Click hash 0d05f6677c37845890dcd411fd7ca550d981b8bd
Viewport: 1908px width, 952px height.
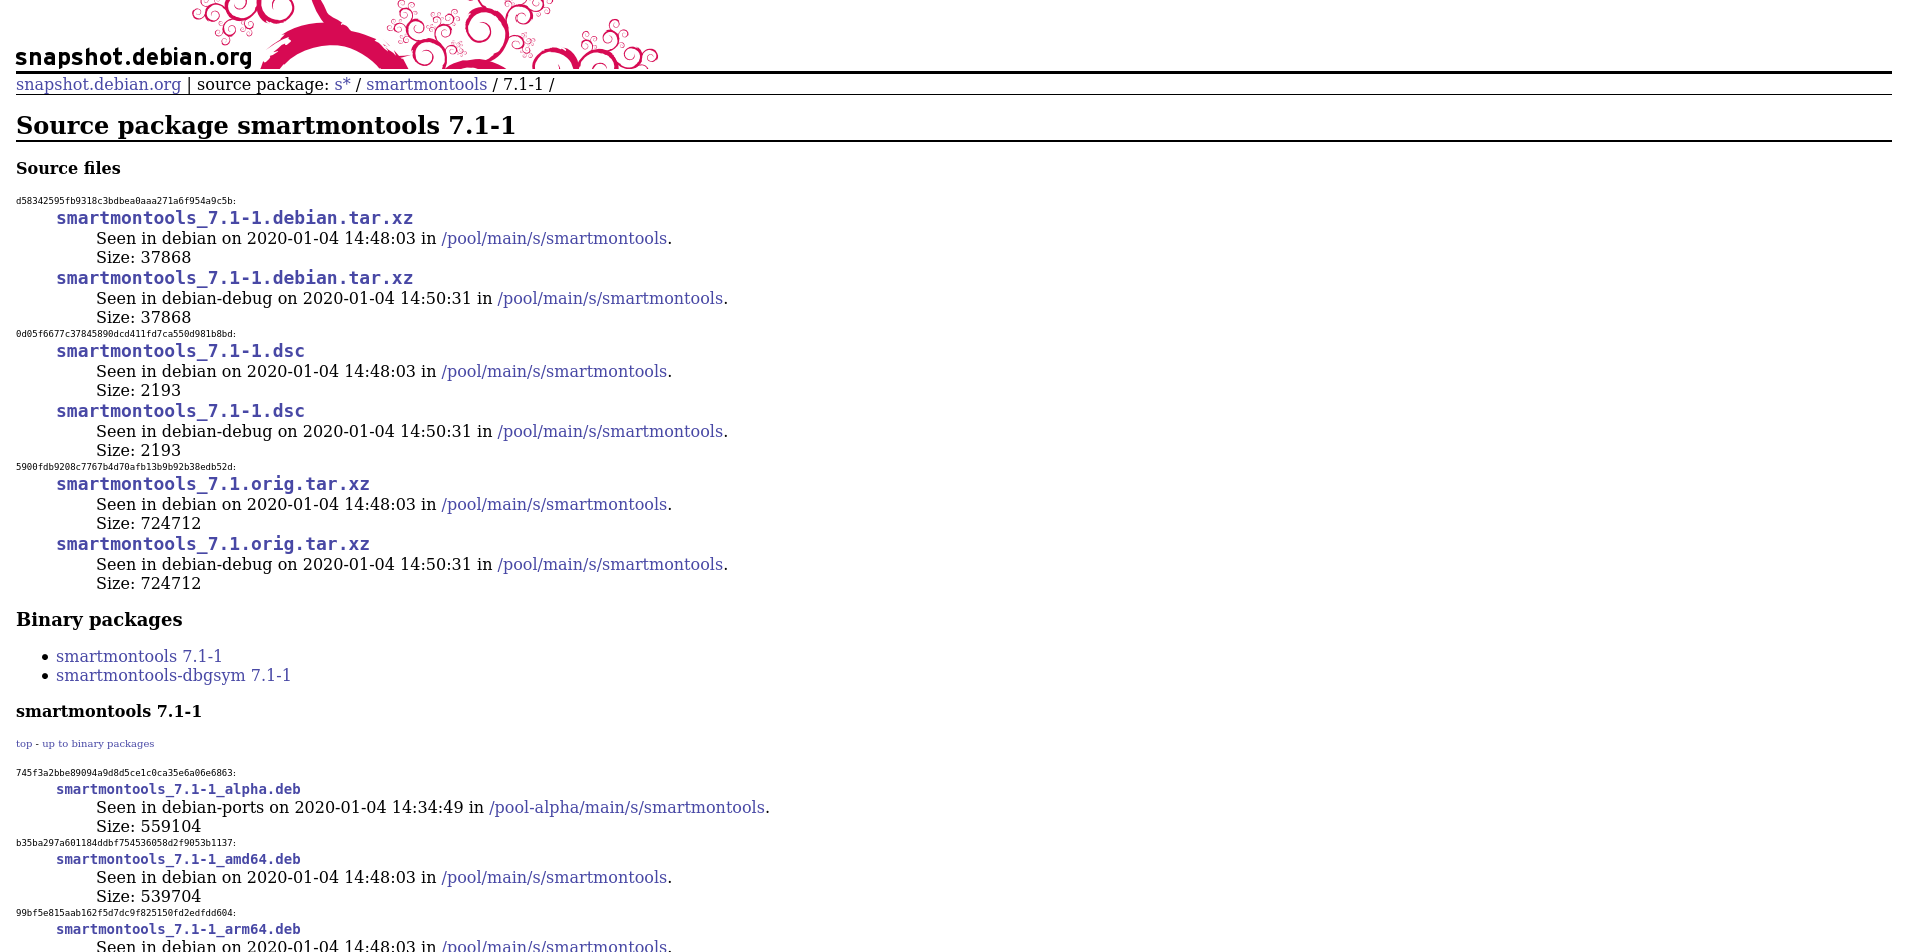coord(126,334)
